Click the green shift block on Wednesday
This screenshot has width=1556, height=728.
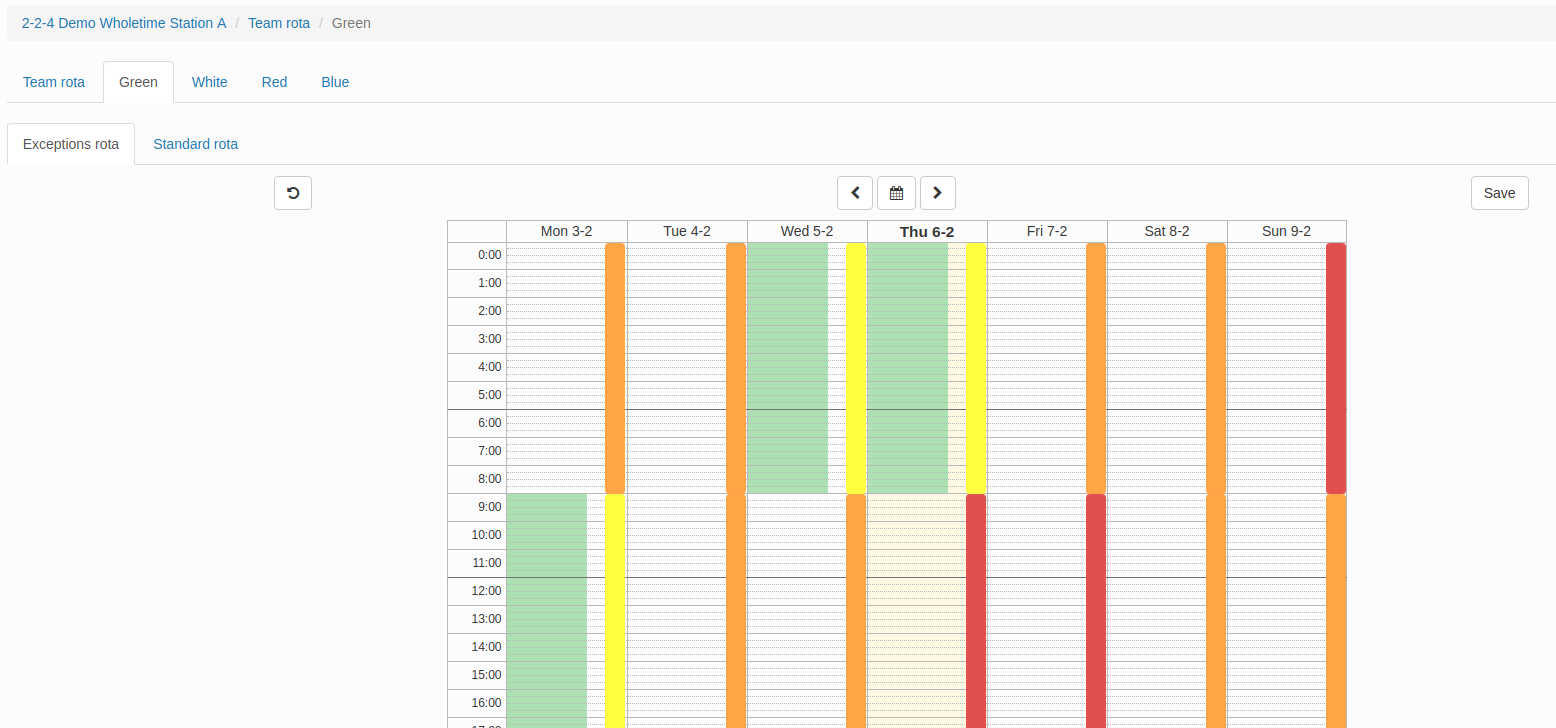point(787,367)
